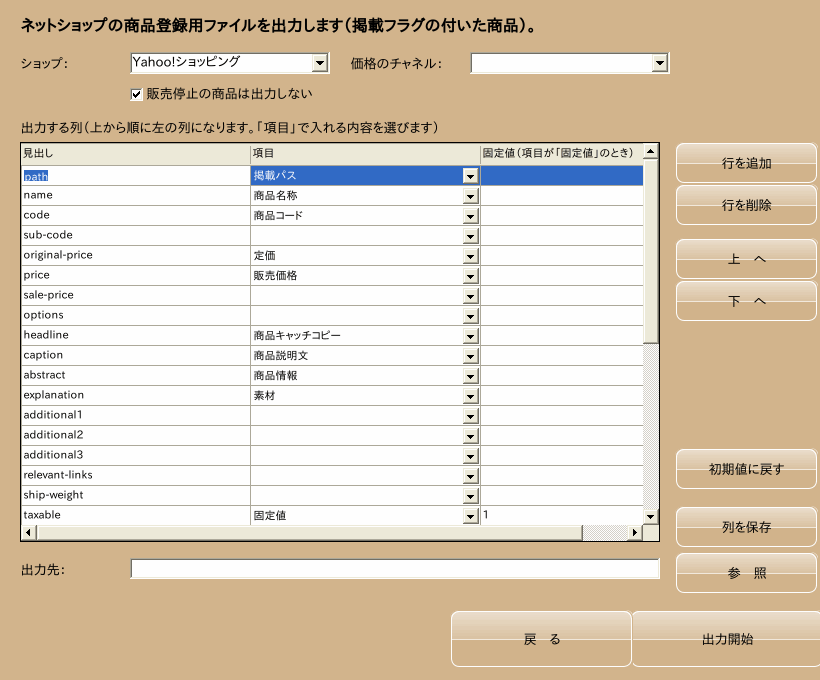Click the 列を保存 button
820x680 pixels.
click(746, 527)
